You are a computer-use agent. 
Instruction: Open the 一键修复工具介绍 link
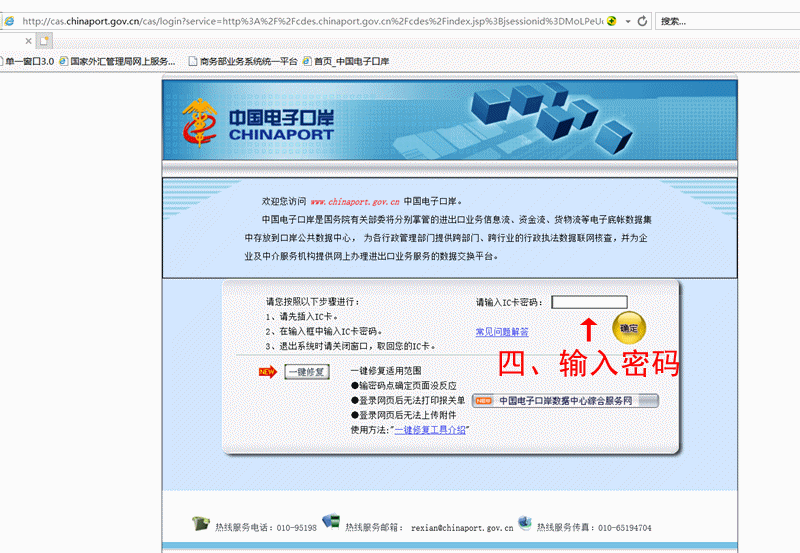pos(430,429)
